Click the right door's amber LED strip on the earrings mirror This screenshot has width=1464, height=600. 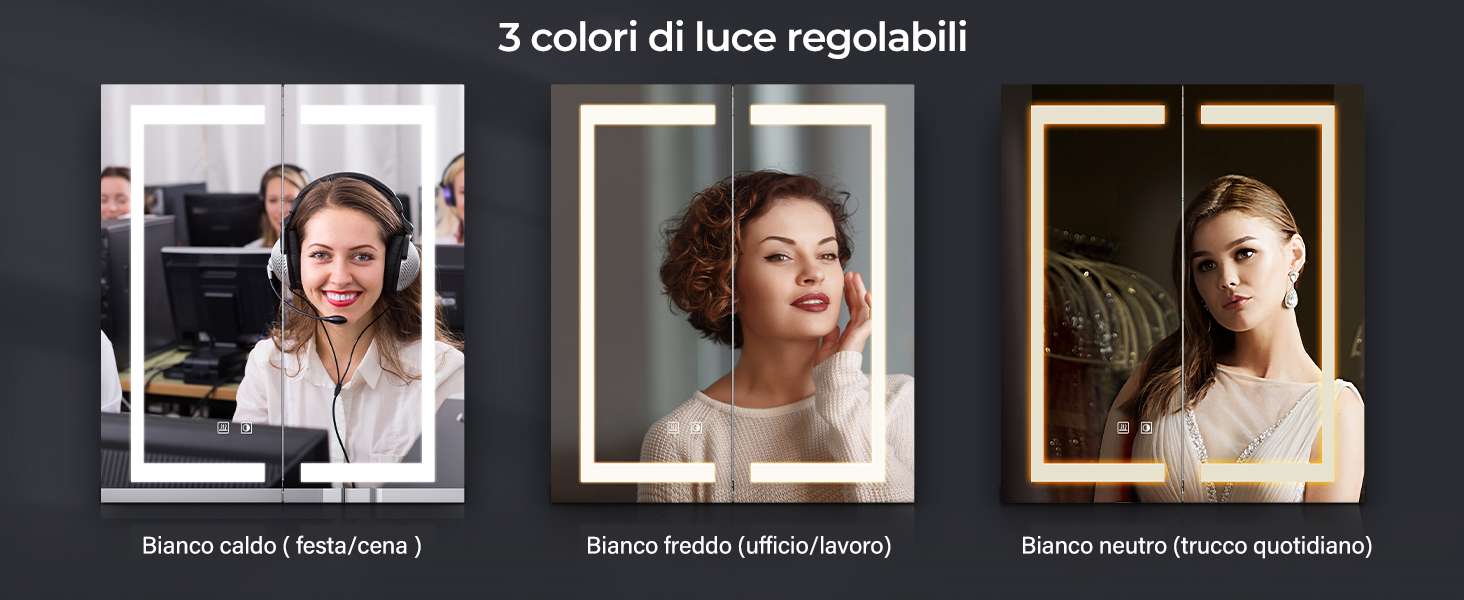click(x=1327, y=293)
